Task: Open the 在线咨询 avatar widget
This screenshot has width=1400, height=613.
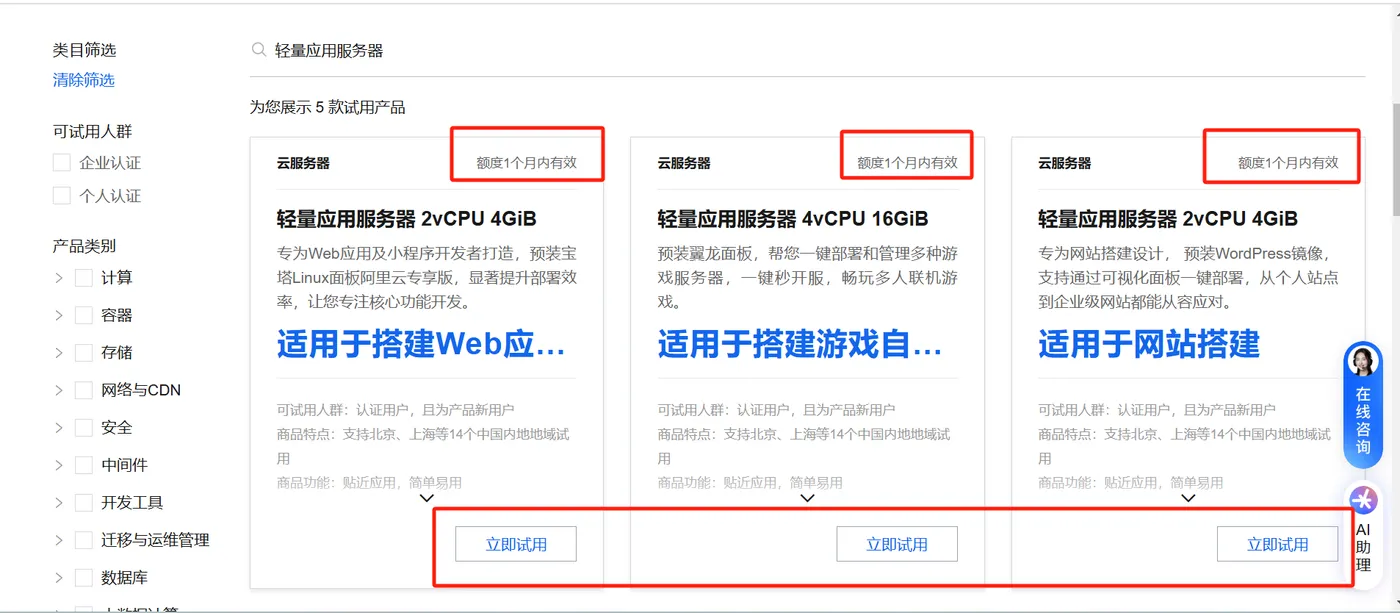Action: pyautogui.click(x=1363, y=361)
